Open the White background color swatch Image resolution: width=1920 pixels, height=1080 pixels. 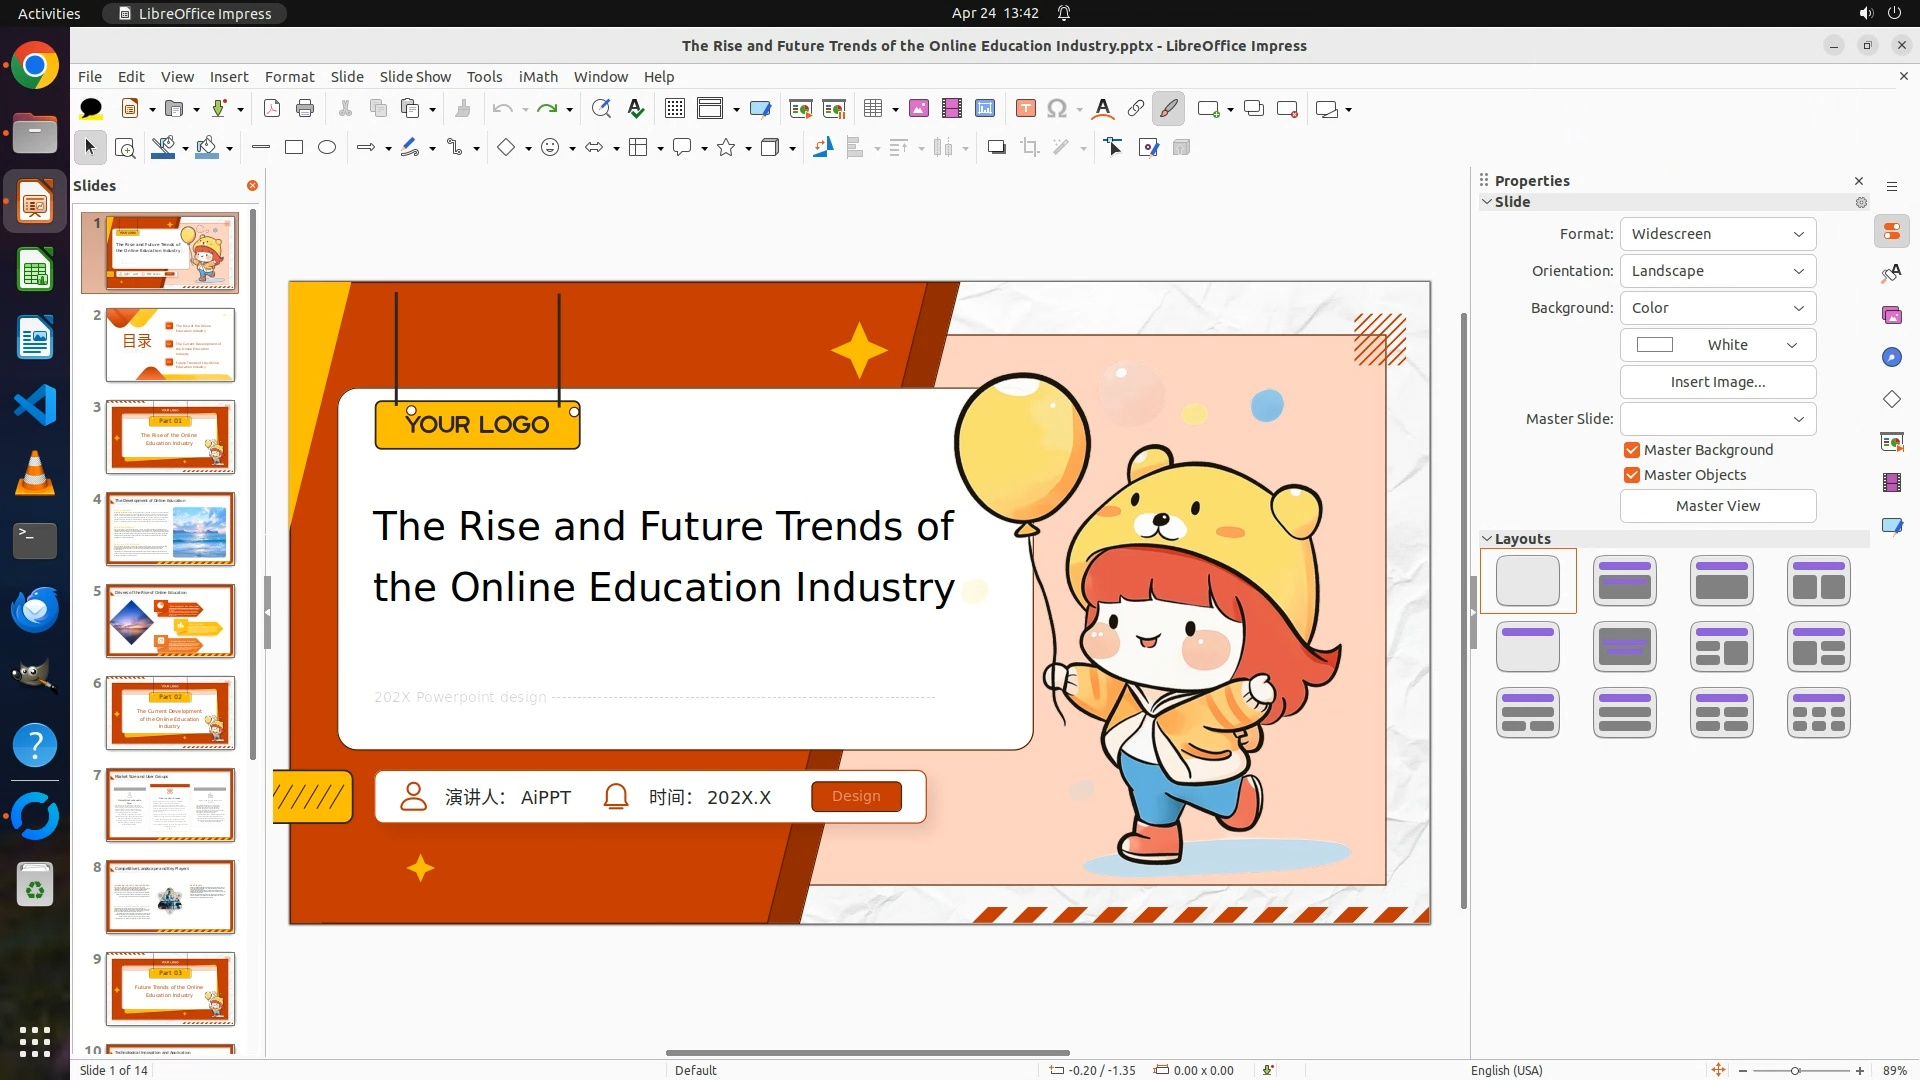[1717, 345]
